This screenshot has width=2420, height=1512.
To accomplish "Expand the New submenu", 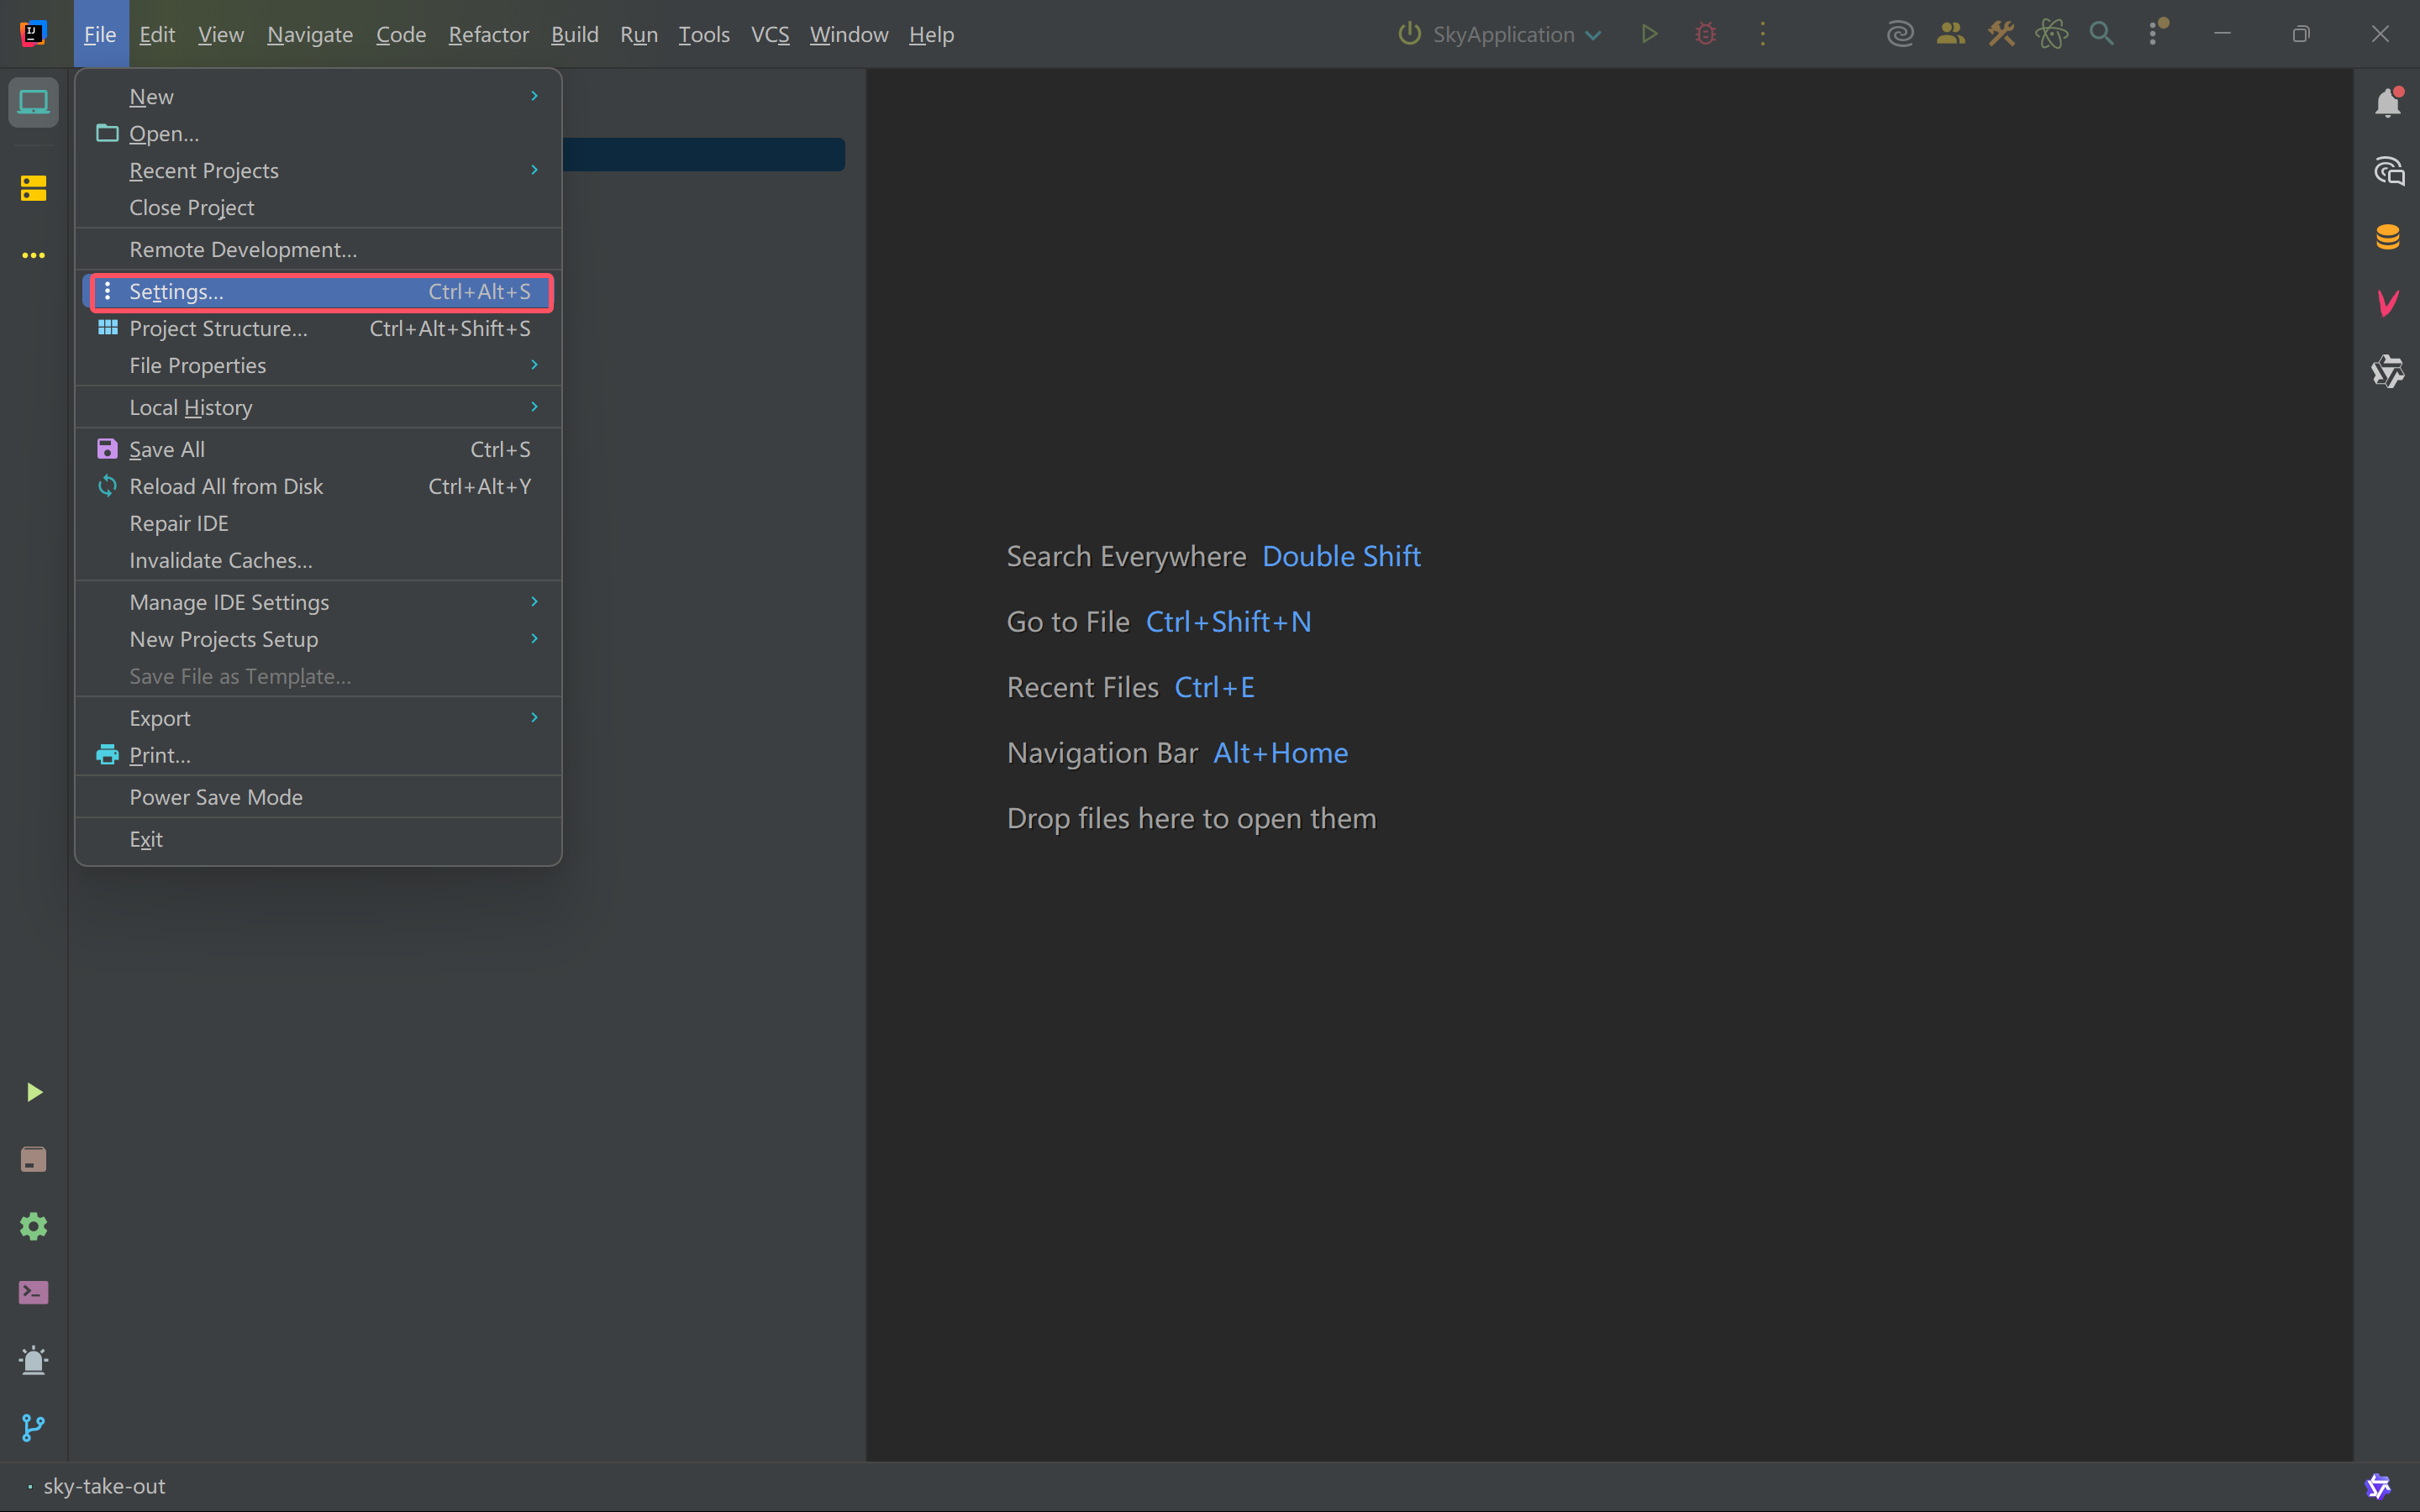I will click(x=150, y=96).
